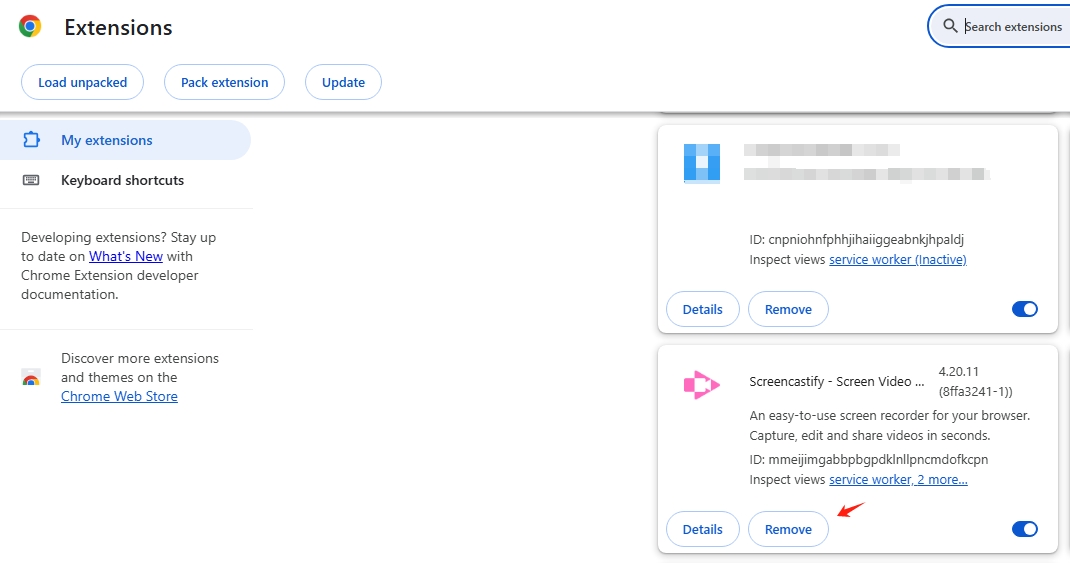The image size is (1070, 563).
Task: Open Screencastify service worker, 2 more link
Action: 898,479
